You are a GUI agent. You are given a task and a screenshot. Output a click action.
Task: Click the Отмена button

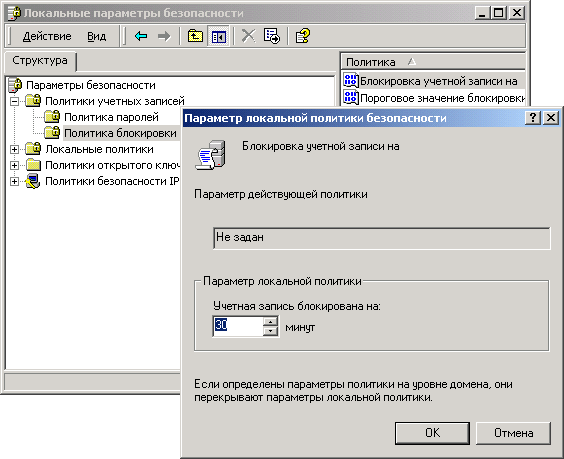point(513,433)
